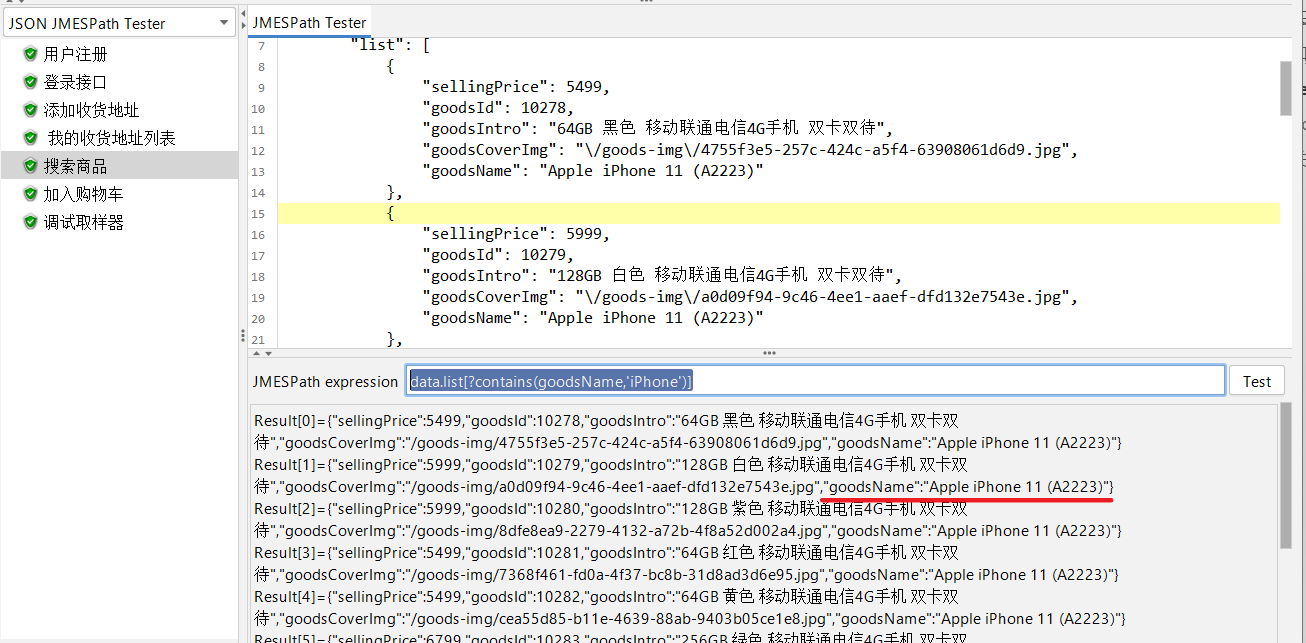Viewport: 1306px width, 643px height.
Task: Click the "list": [ line in JSON
Action: 391,45
